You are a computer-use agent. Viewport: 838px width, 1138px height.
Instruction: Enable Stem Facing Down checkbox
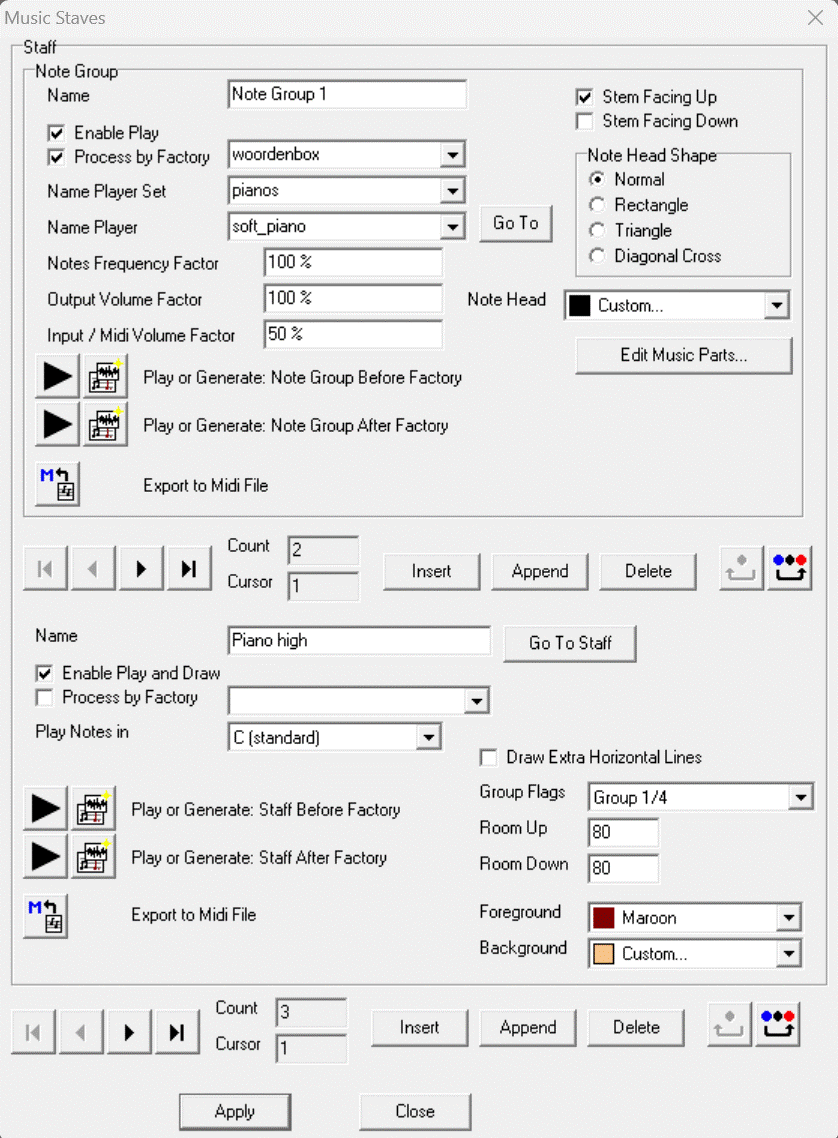[x=586, y=122]
